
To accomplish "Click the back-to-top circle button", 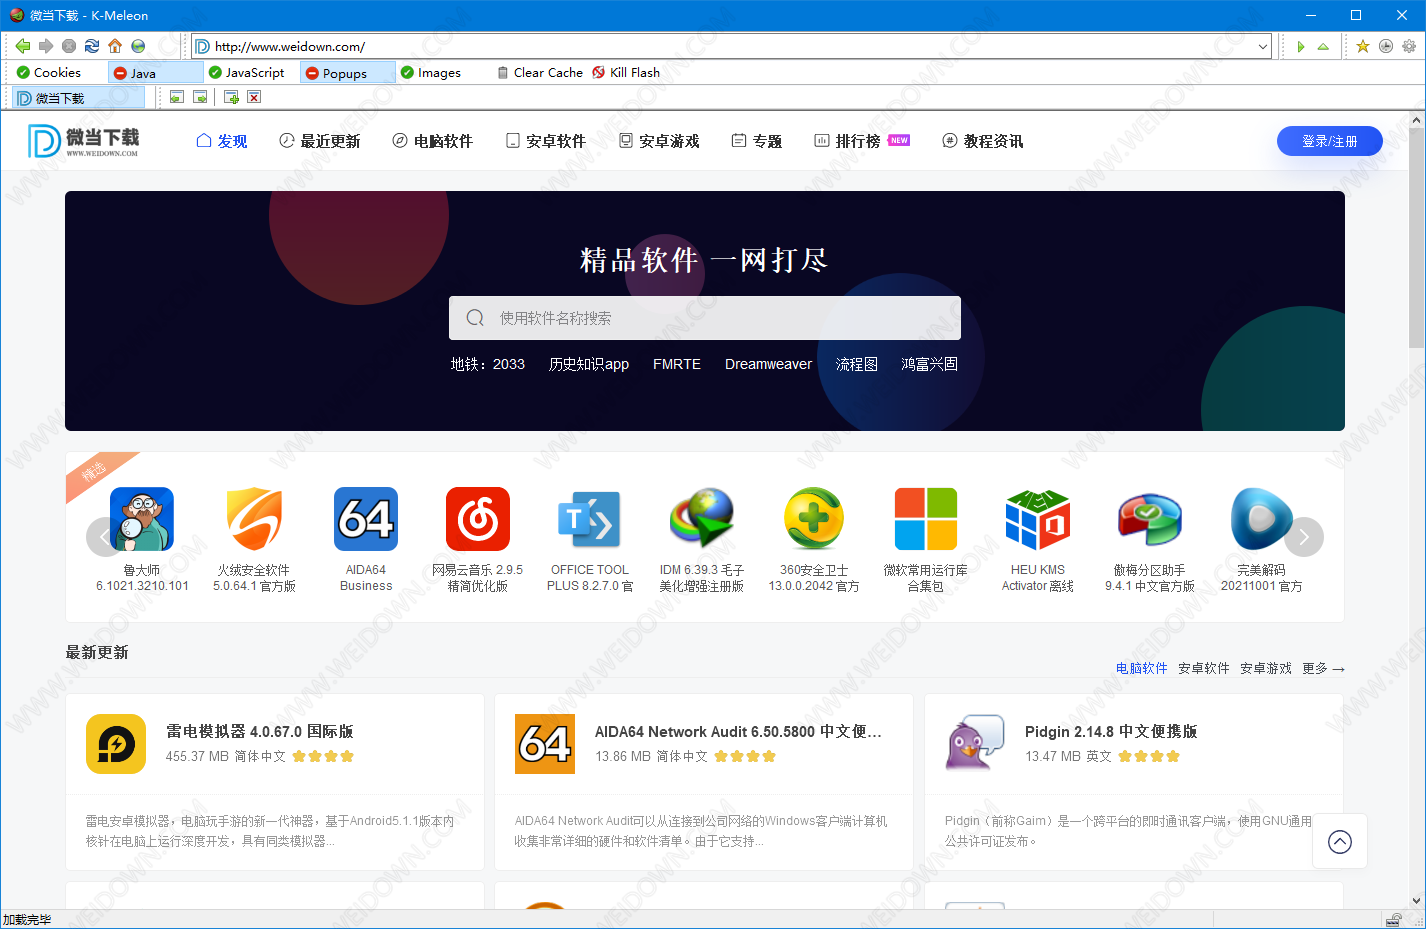I will pos(1340,842).
